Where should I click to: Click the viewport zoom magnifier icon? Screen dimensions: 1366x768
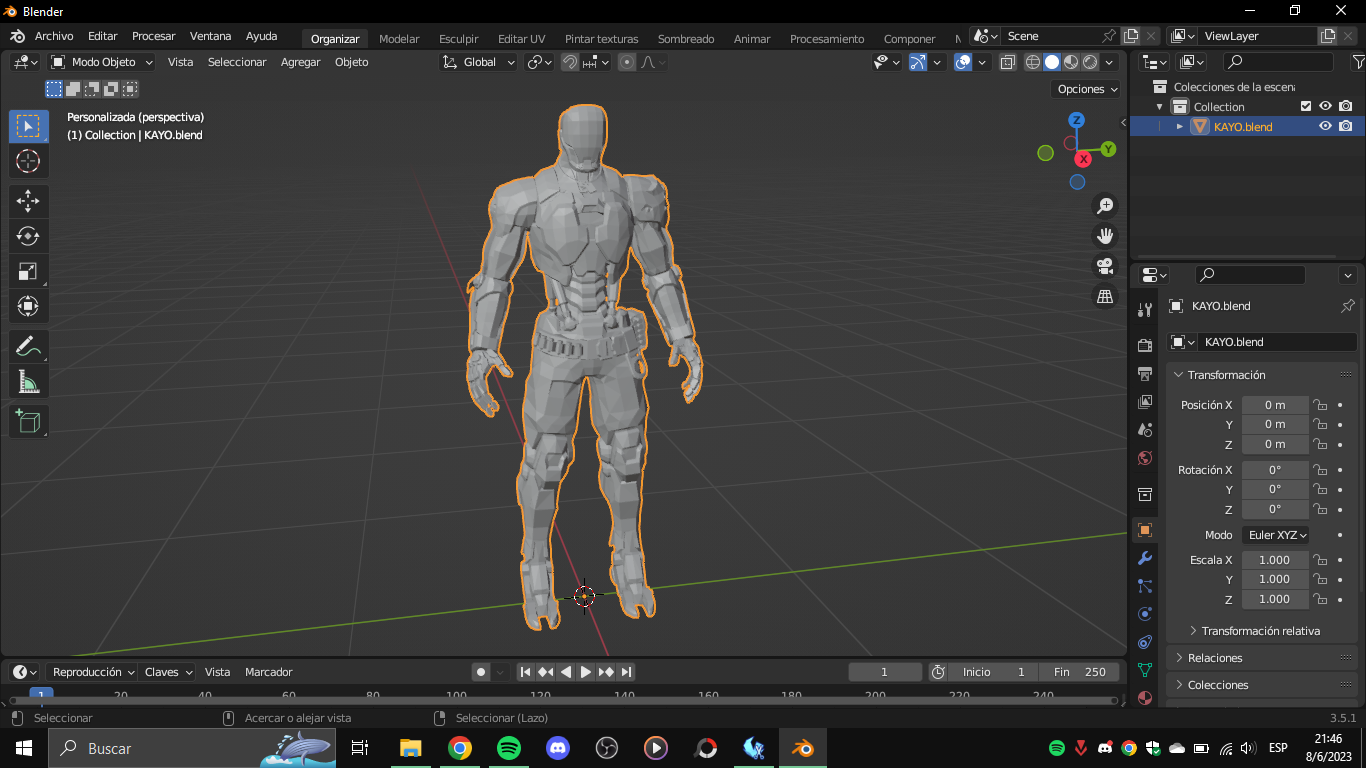(x=1105, y=206)
